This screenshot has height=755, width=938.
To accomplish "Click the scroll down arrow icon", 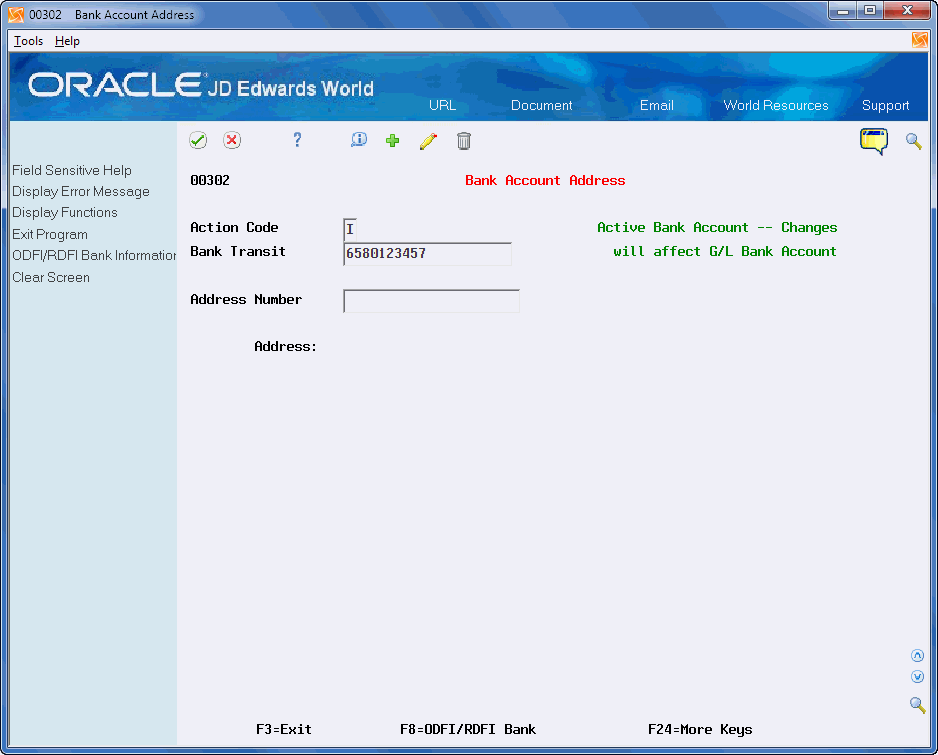I will 917,677.
